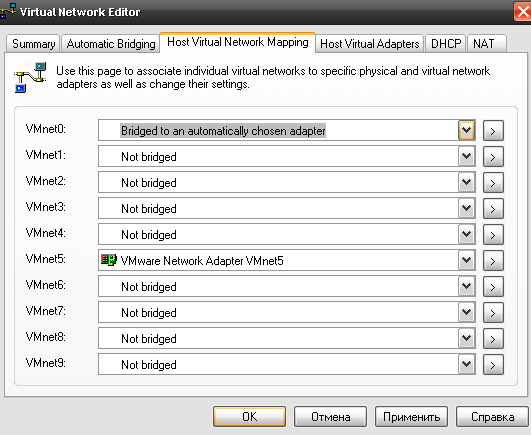This screenshot has height=435, width=531.
Task: Close the Virtual Network Editor window
Action: point(523,11)
